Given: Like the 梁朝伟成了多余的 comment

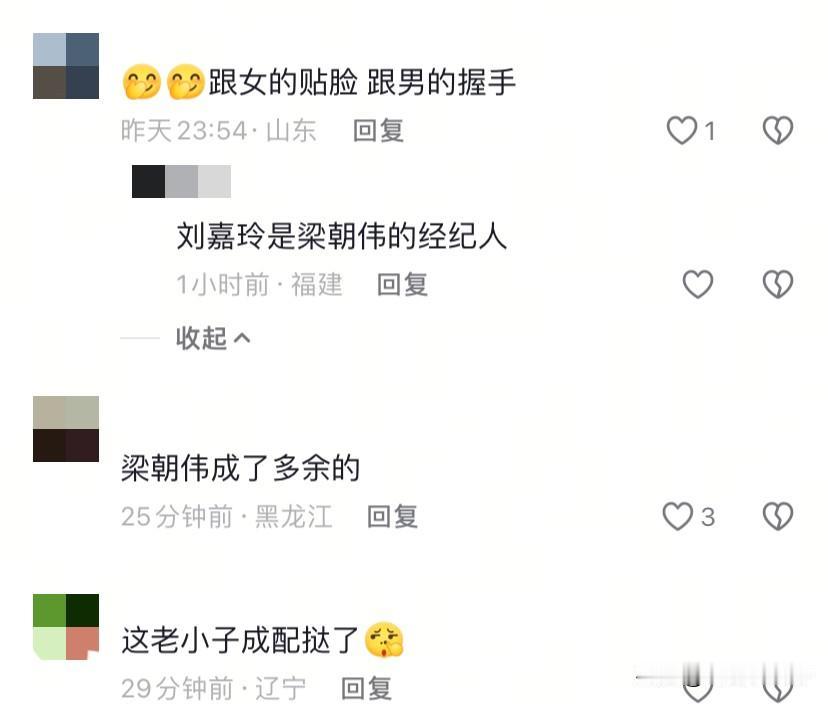Looking at the screenshot, I should (x=678, y=516).
